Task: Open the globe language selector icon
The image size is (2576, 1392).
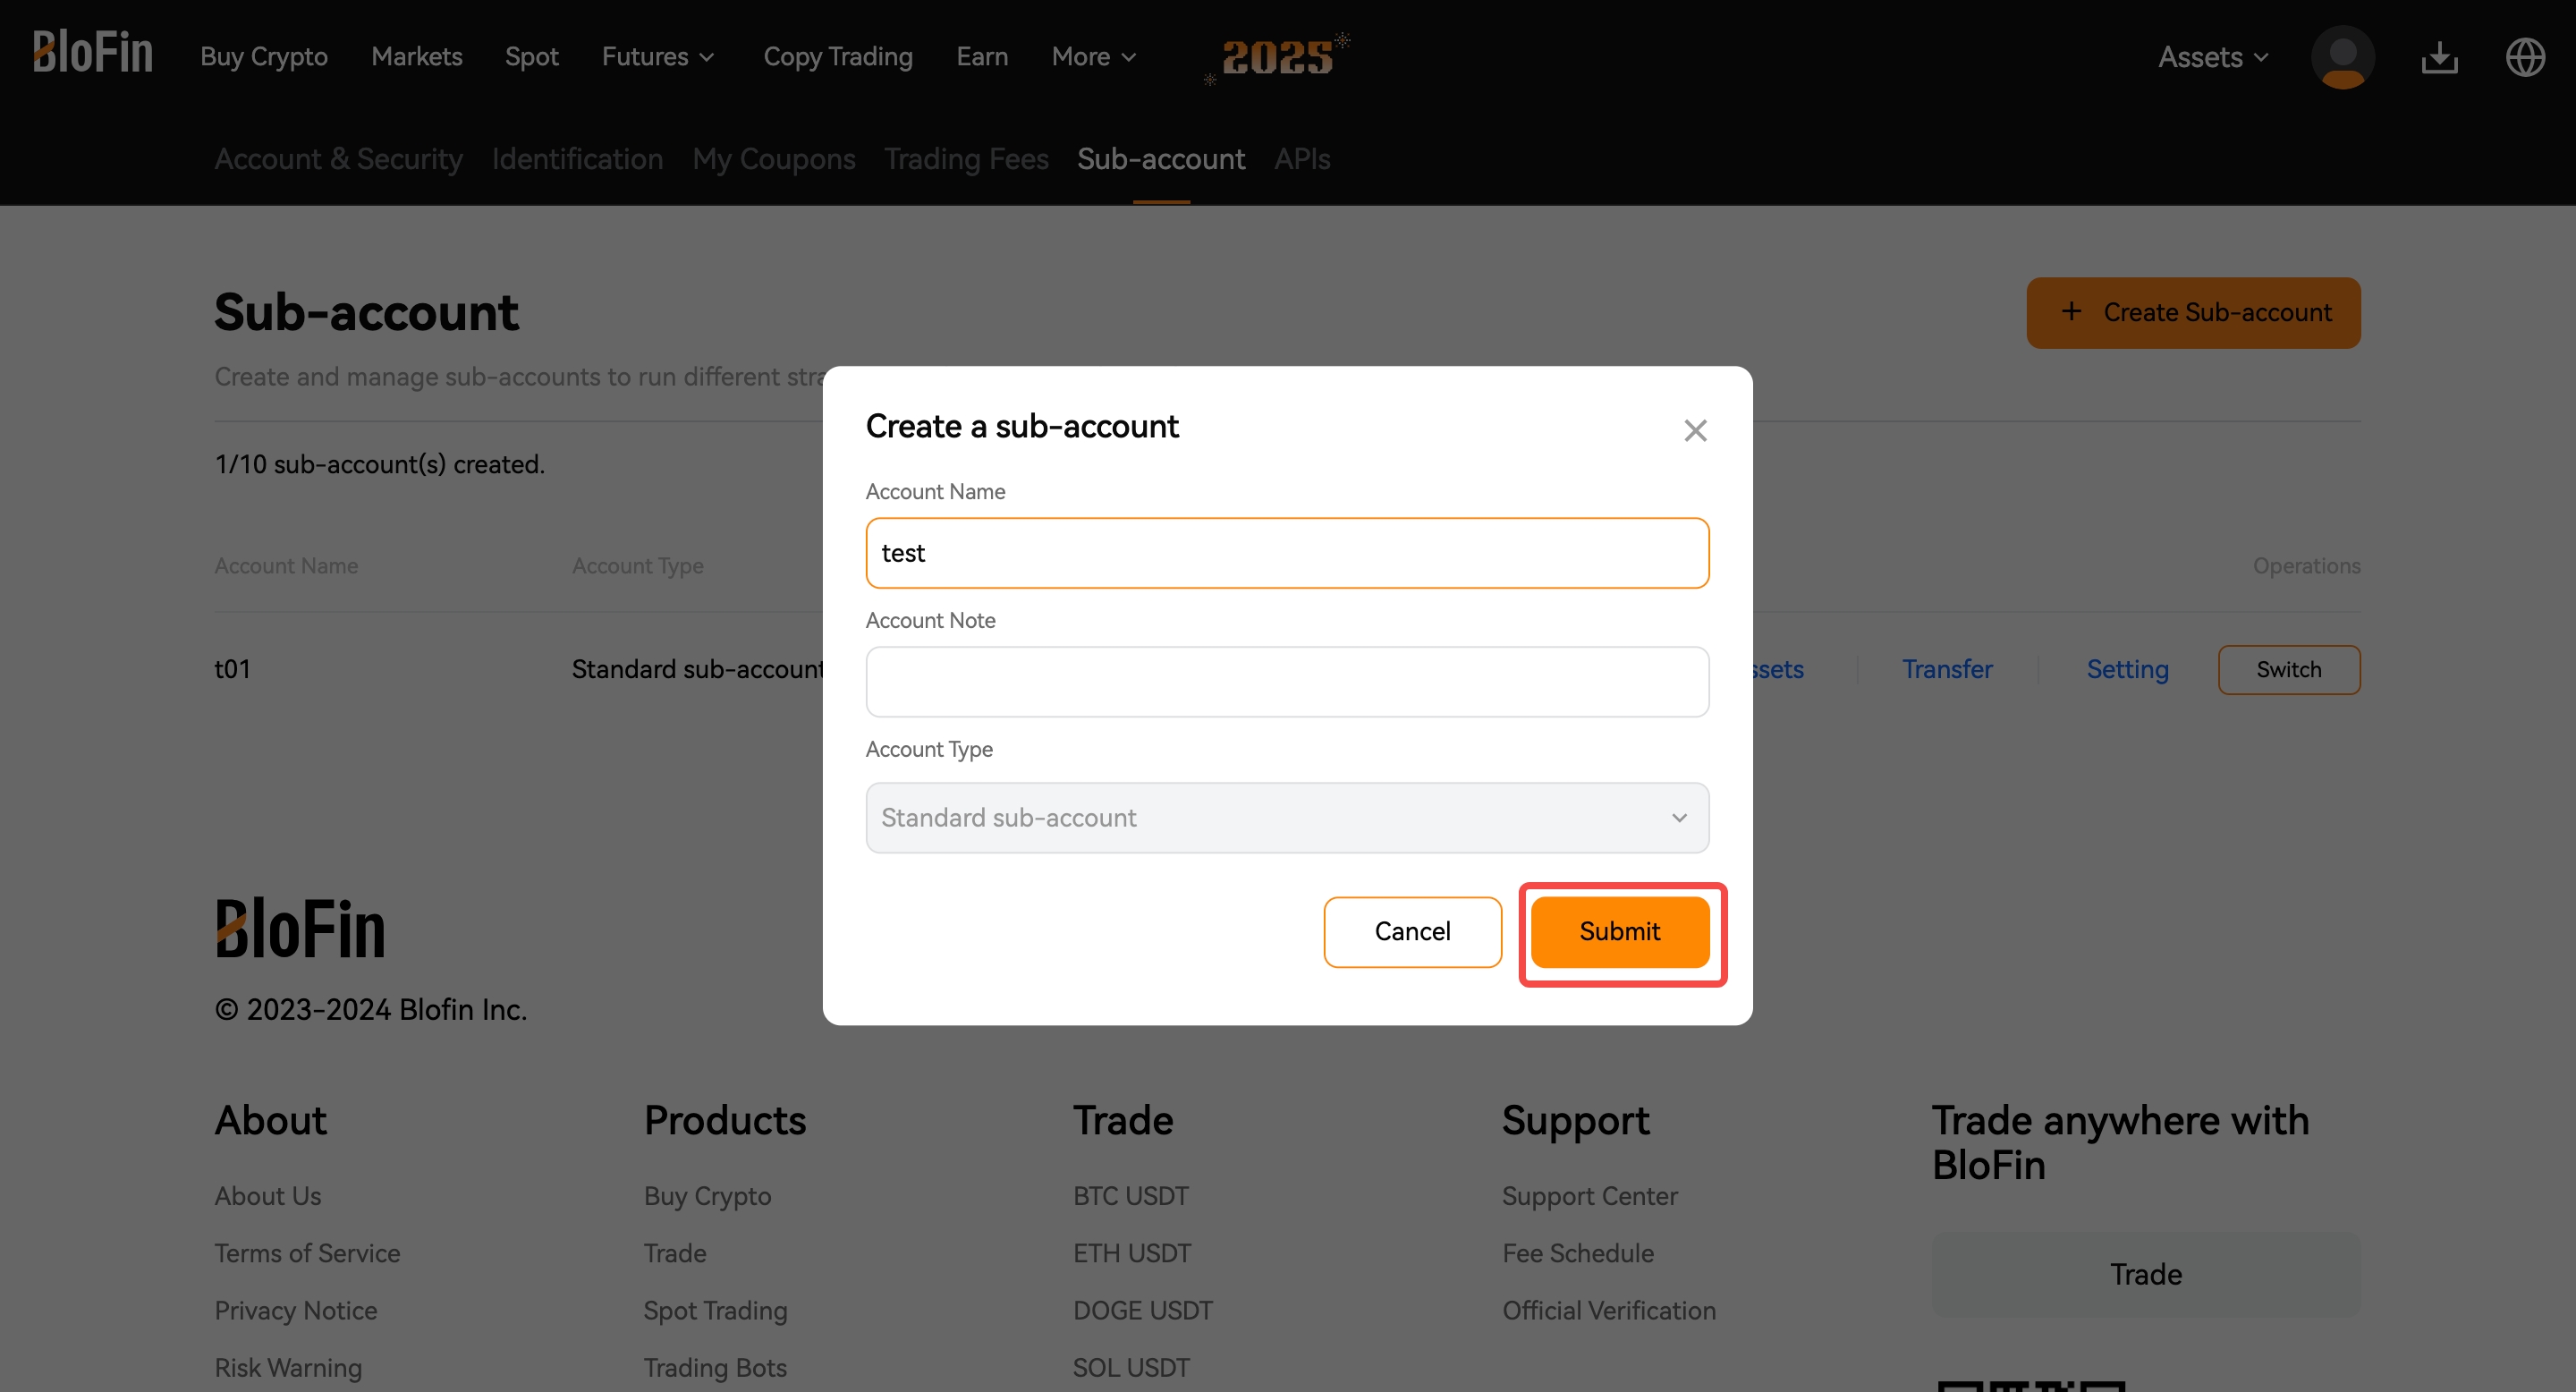Action: [2525, 57]
